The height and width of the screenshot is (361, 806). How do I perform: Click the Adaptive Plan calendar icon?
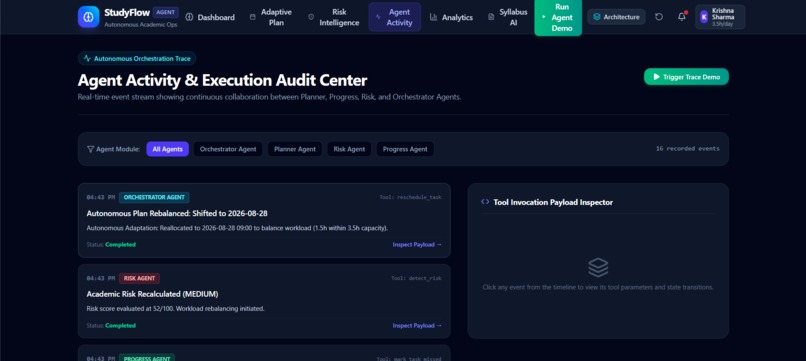pos(252,17)
